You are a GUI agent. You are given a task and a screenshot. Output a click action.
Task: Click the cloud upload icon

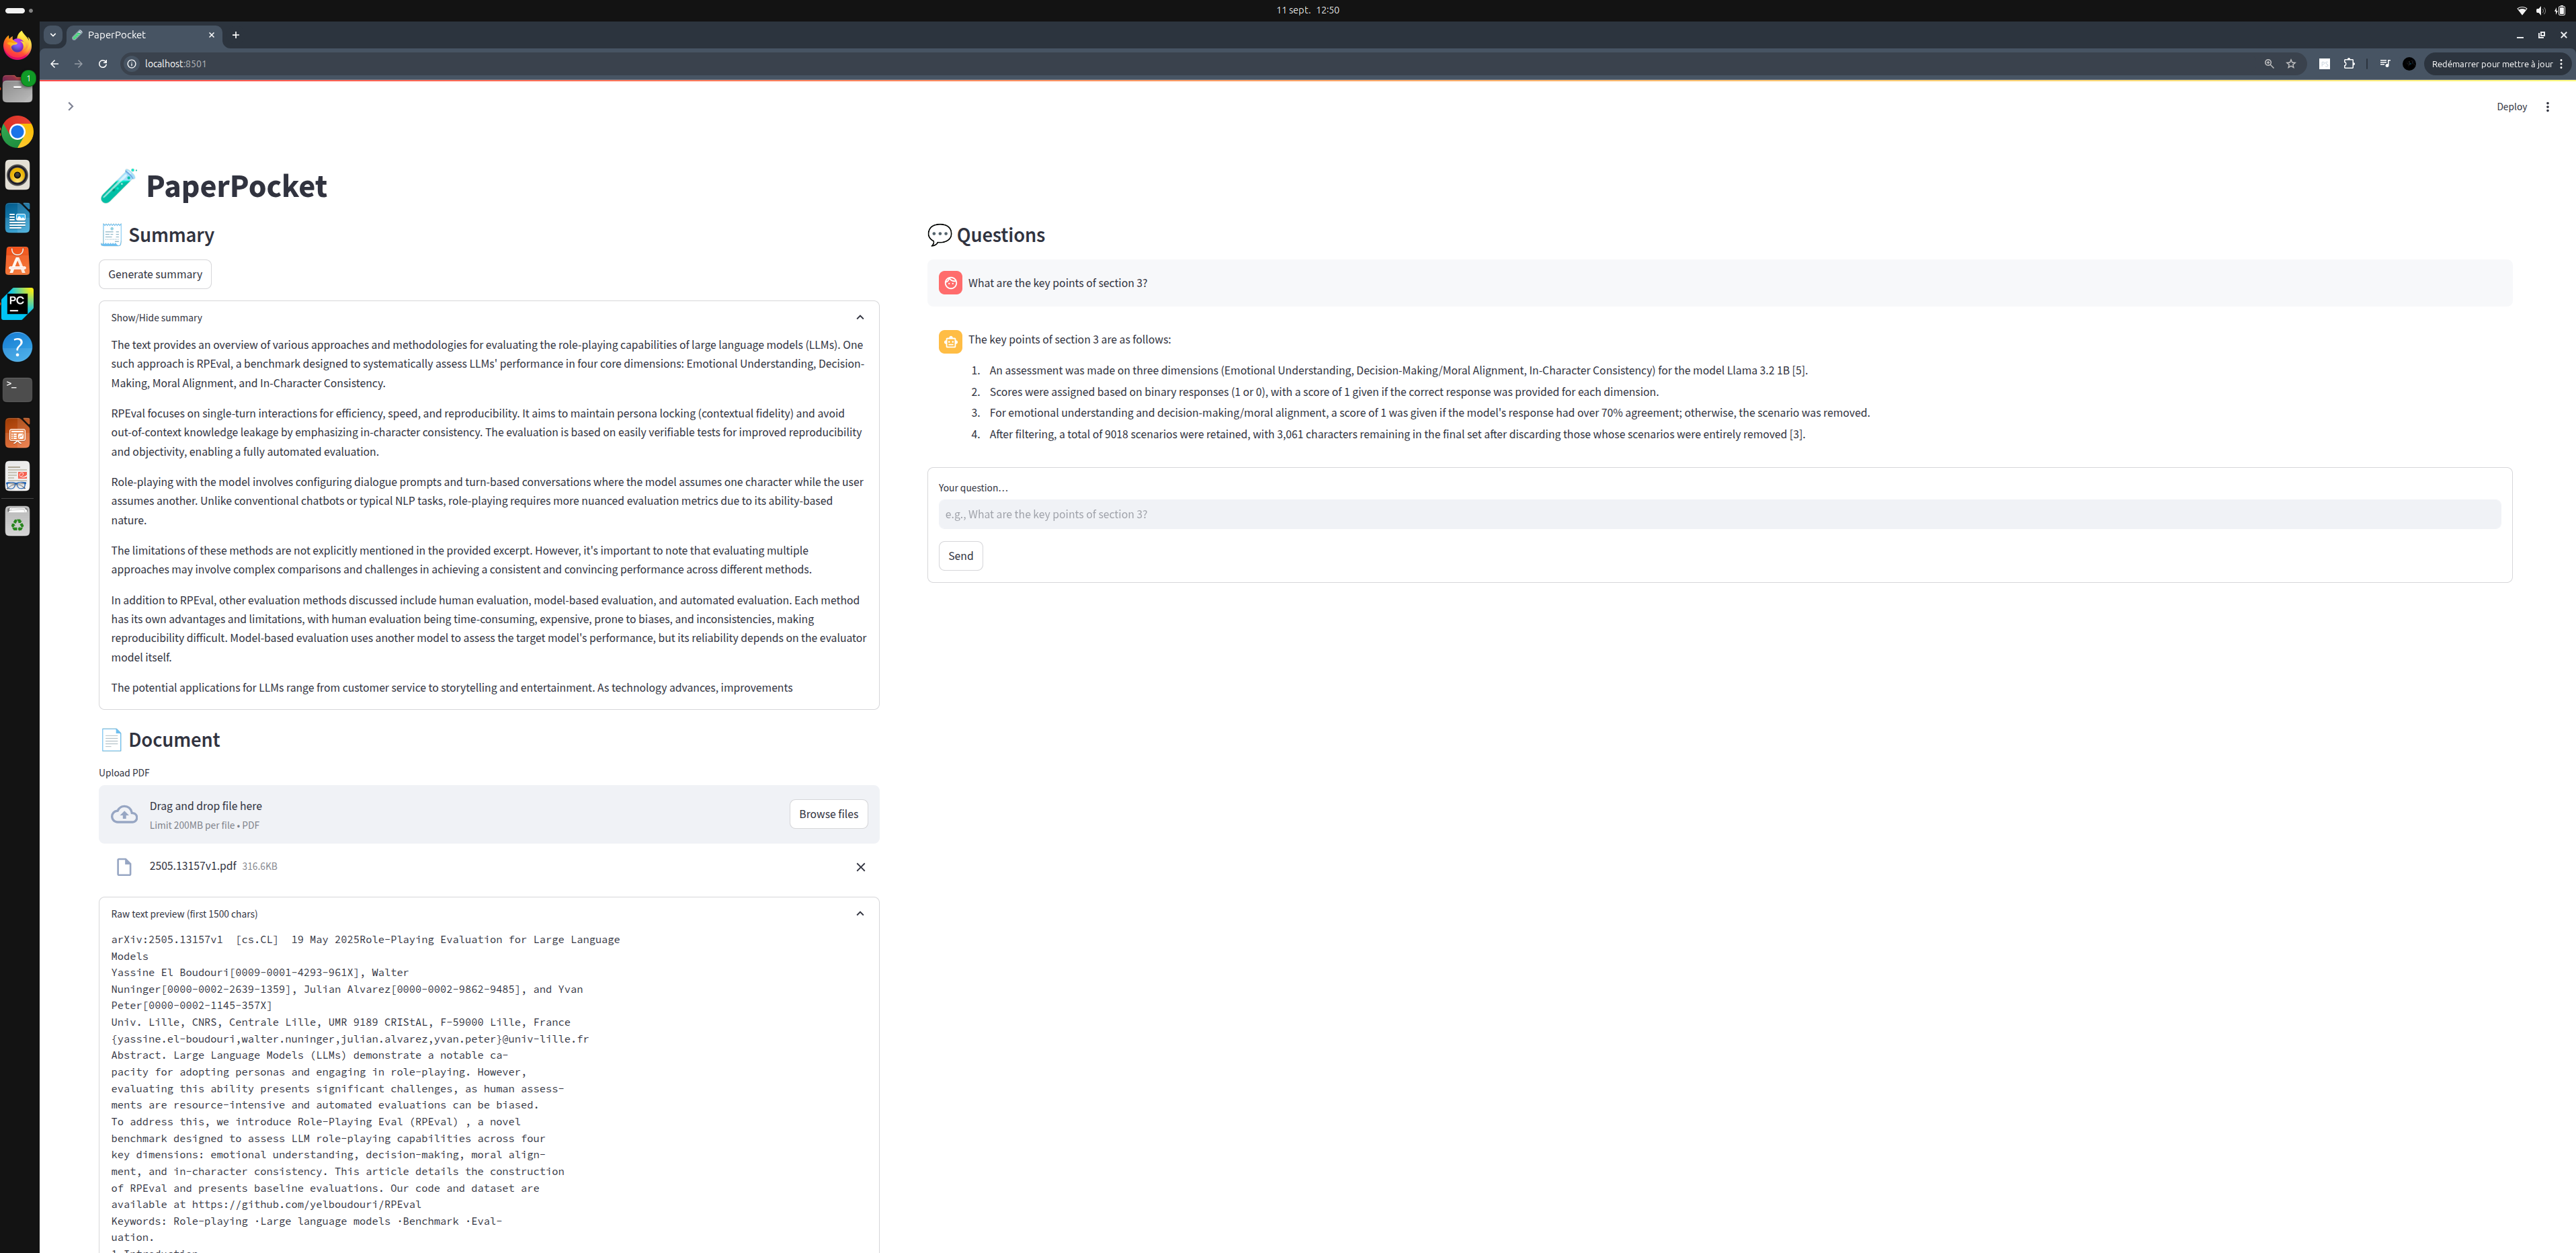tap(124, 814)
